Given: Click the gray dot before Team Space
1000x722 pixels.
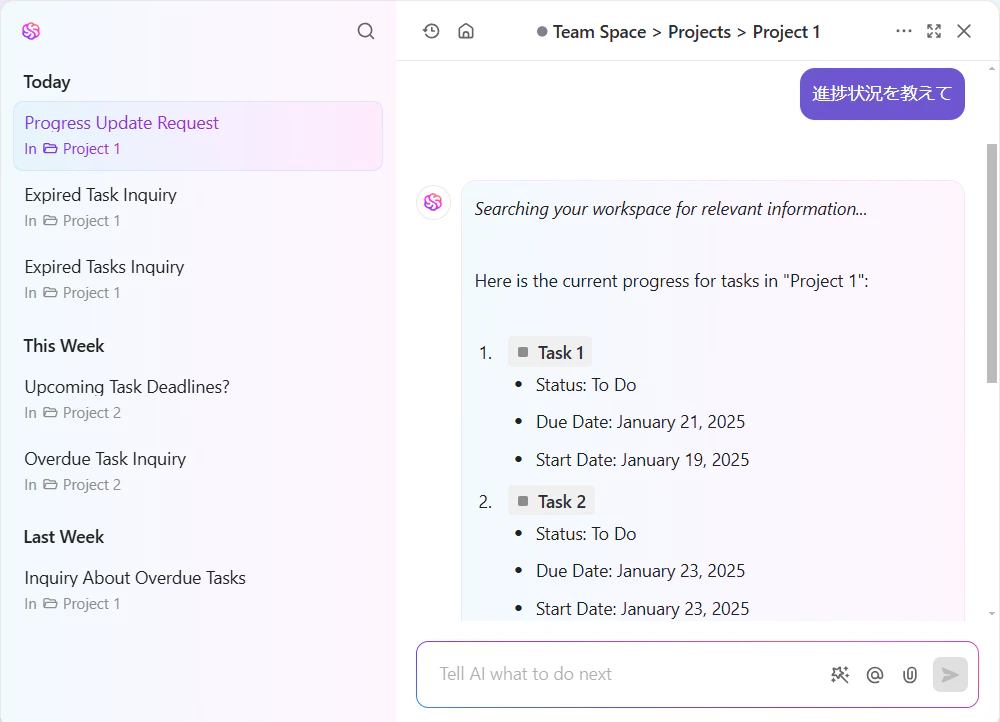Looking at the screenshot, I should tap(541, 32).
